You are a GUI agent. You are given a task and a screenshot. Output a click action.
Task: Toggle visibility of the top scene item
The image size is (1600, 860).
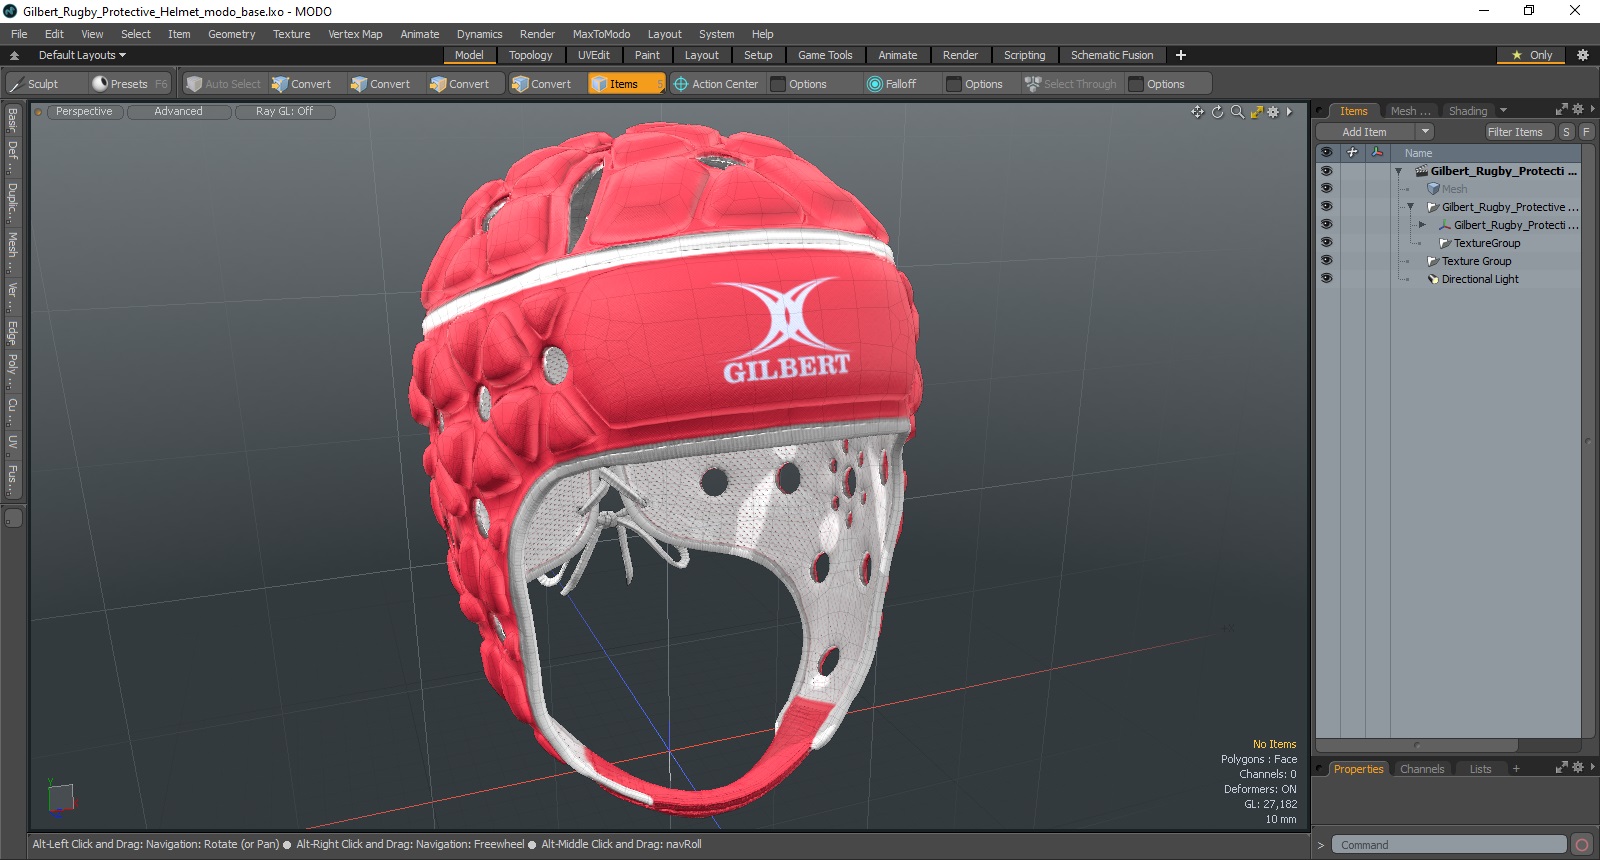(1326, 170)
